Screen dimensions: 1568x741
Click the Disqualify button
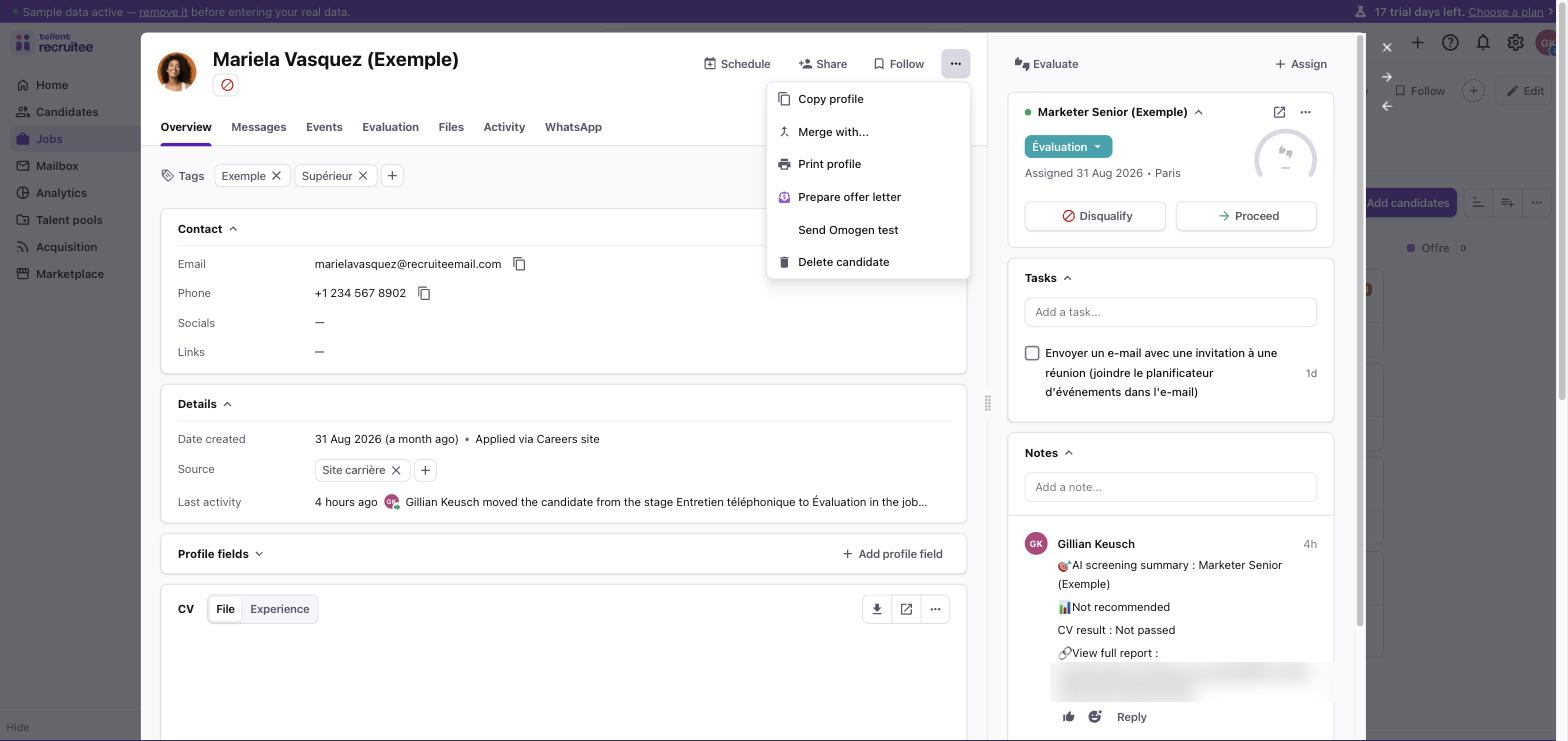click(x=1095, y=216)
